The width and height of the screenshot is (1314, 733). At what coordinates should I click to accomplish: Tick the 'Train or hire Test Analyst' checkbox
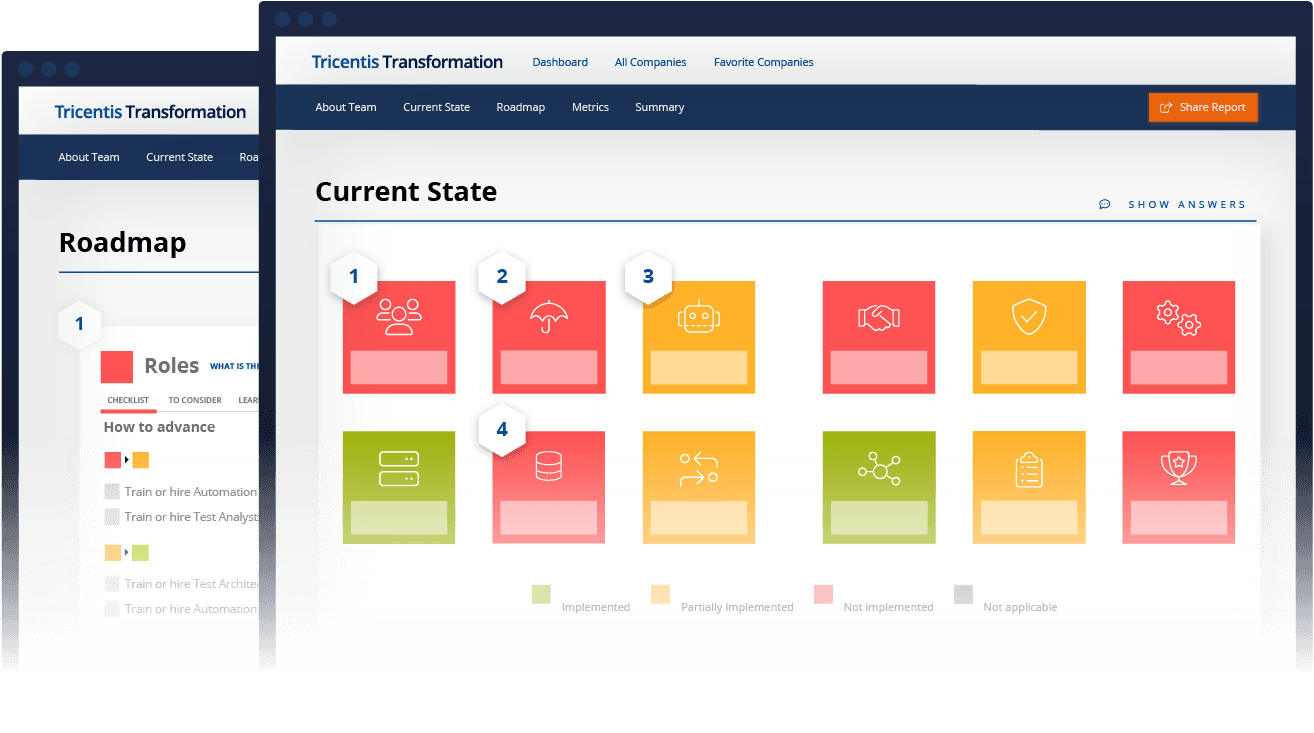112,517
